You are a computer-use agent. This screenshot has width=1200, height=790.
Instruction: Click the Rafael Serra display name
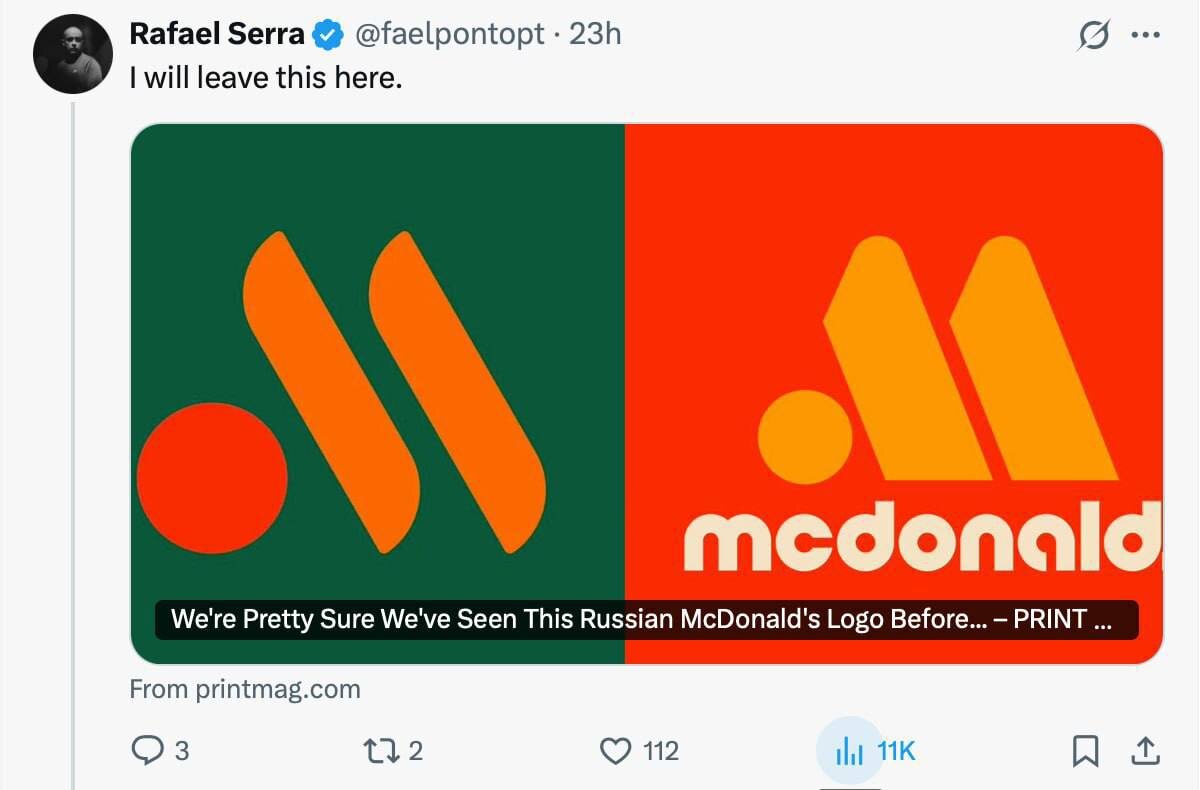pyautogui.click(x=216, y=34)
